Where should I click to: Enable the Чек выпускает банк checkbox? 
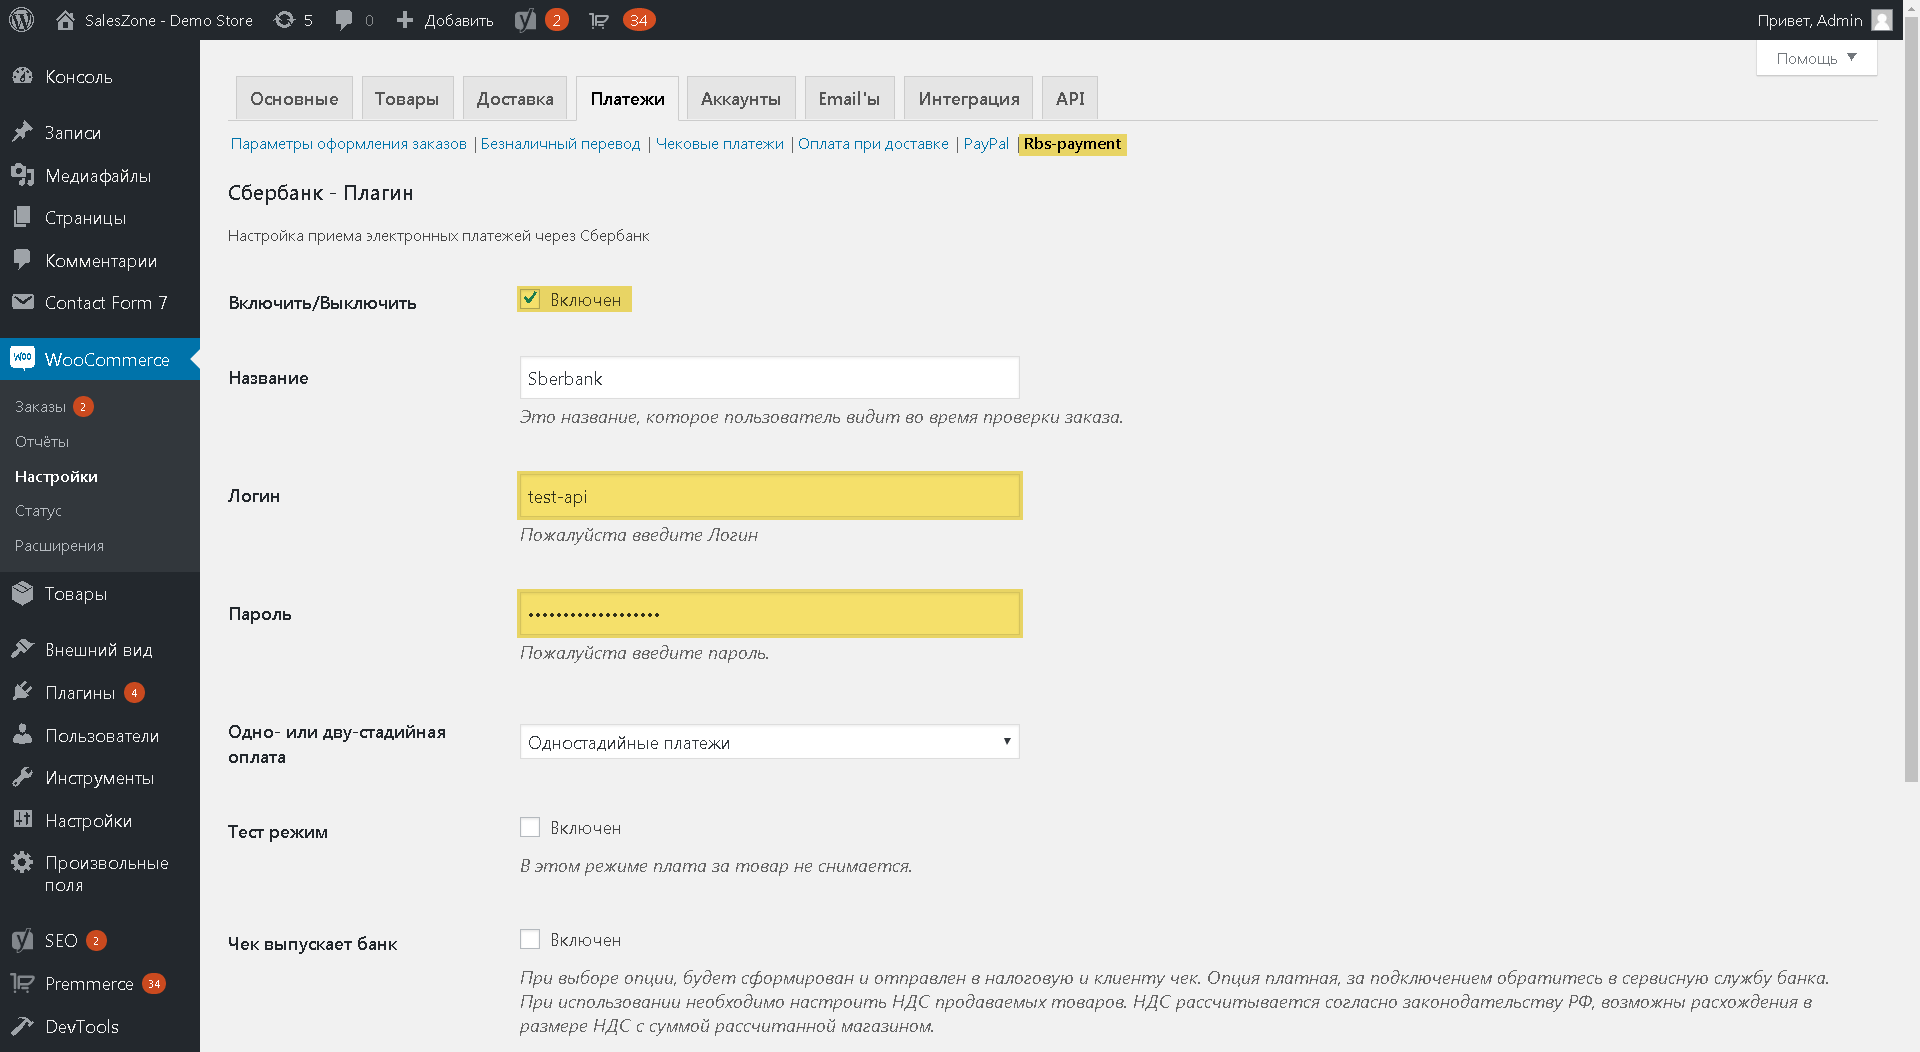(x=530, y=939)
